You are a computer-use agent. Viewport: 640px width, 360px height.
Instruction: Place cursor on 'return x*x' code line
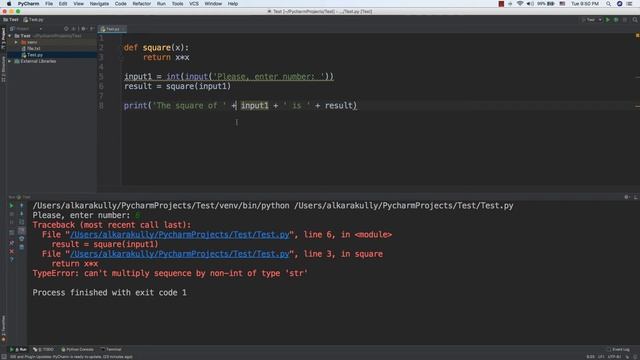pos(166,58)
